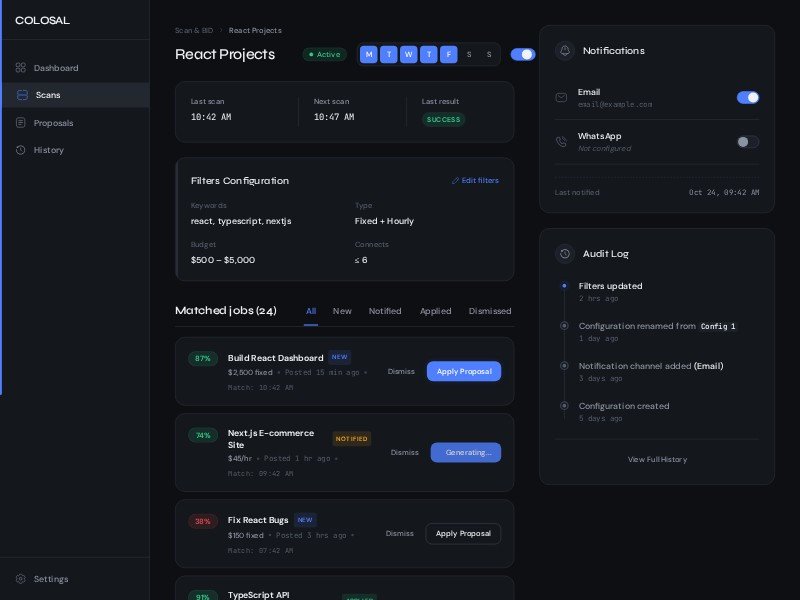
Task: Apply Proposal for Build React Dashboard
Action: click(x=463, y=371)
